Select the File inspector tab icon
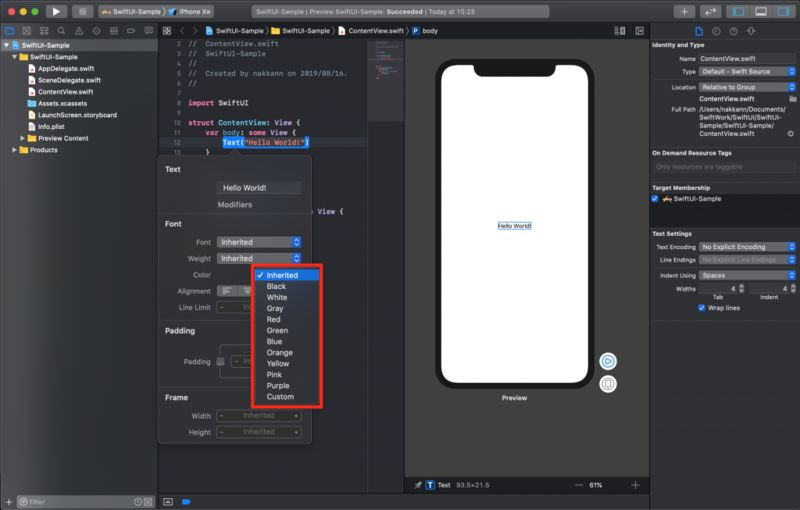This screenshot has width=800, height=510. [x=699, y=31]
